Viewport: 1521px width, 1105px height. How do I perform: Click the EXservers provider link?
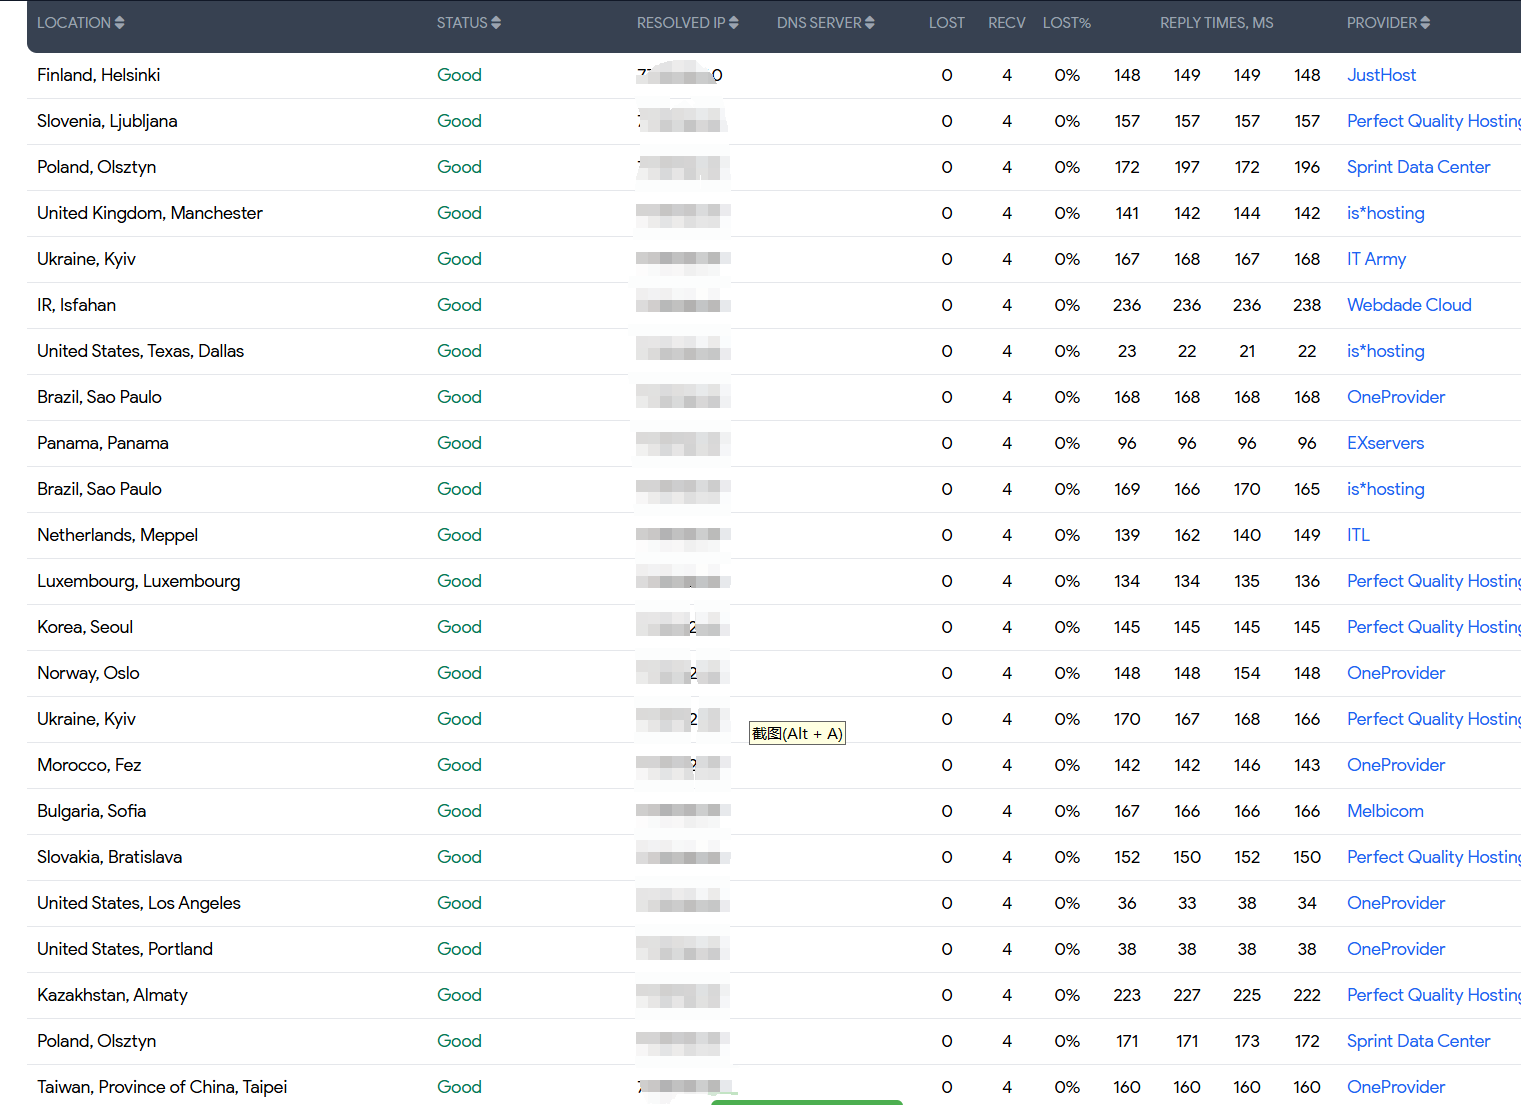coord(1385,443)
